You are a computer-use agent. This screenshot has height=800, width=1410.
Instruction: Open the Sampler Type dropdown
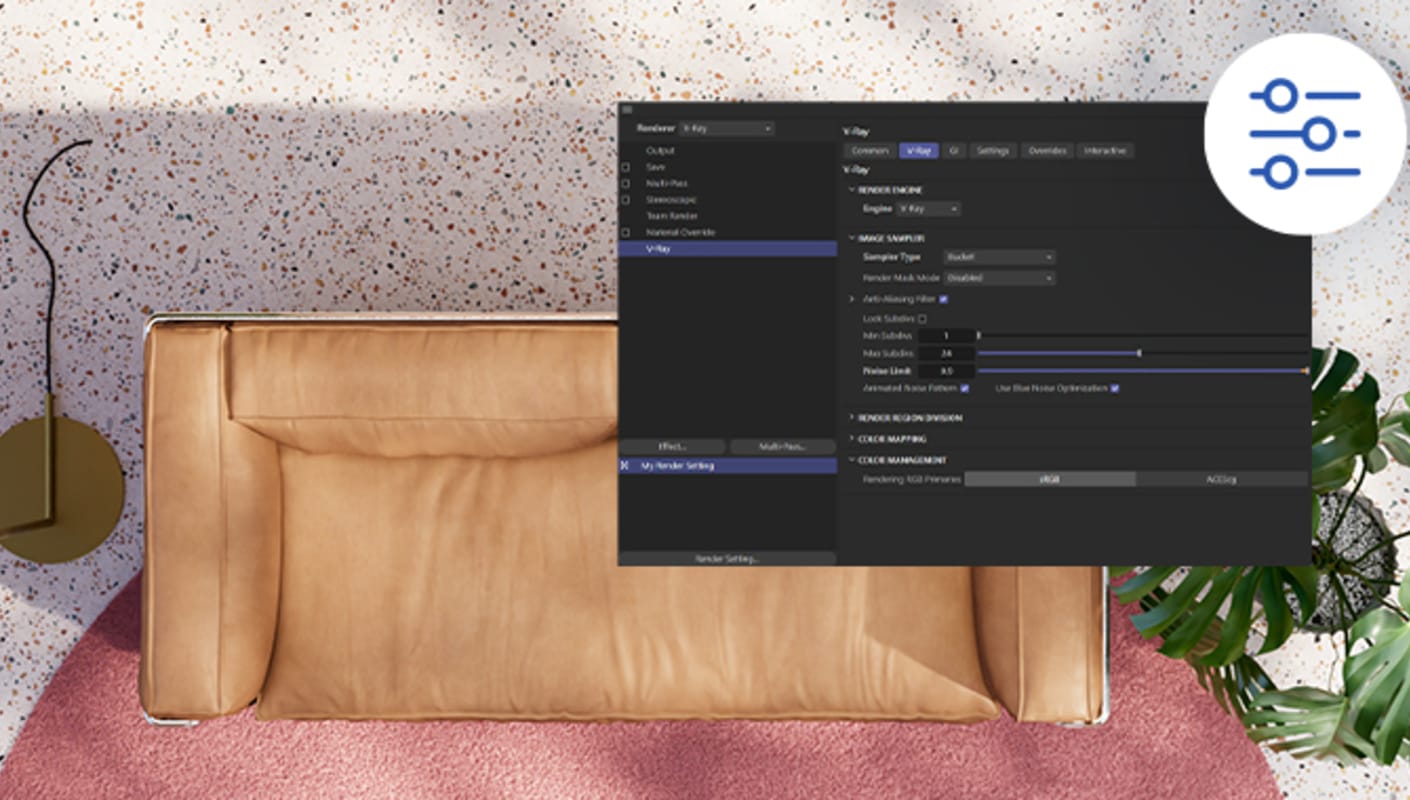coord(999,257)
